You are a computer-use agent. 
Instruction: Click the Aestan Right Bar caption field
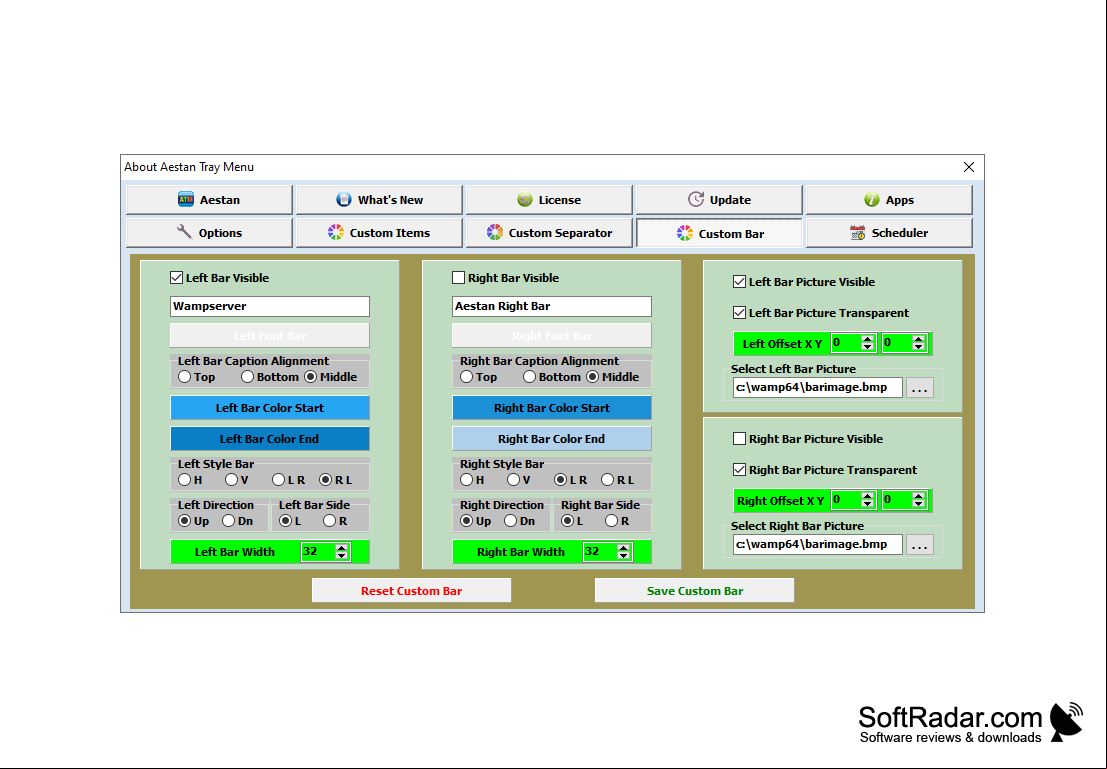tap(552, 306)
